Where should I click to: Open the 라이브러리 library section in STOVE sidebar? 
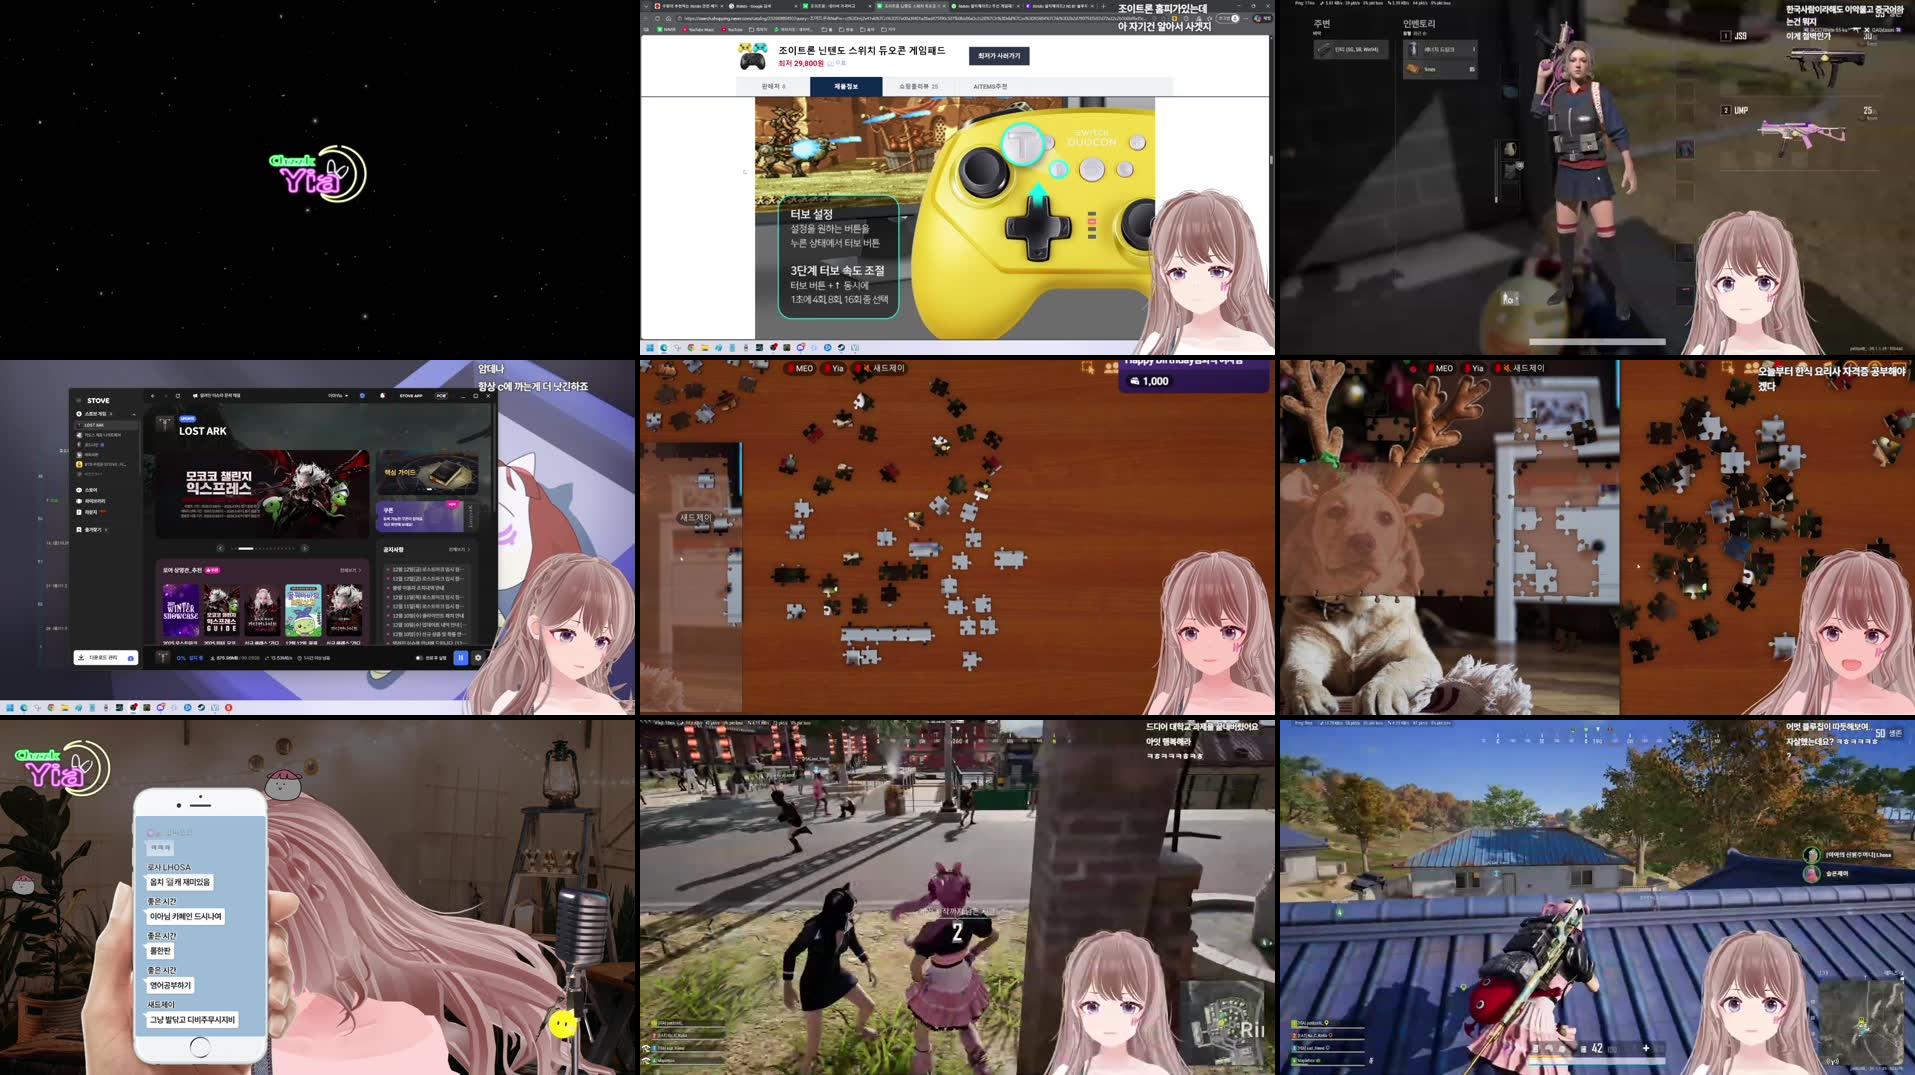pyautogui.click(x=94, y=501)
